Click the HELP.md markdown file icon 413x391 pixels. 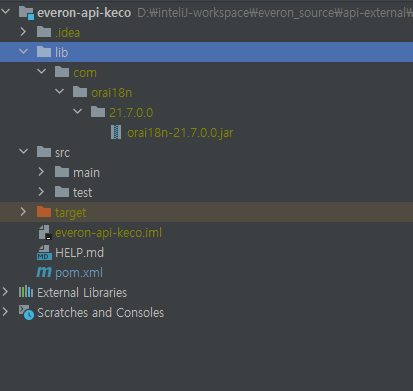(44, 252)
